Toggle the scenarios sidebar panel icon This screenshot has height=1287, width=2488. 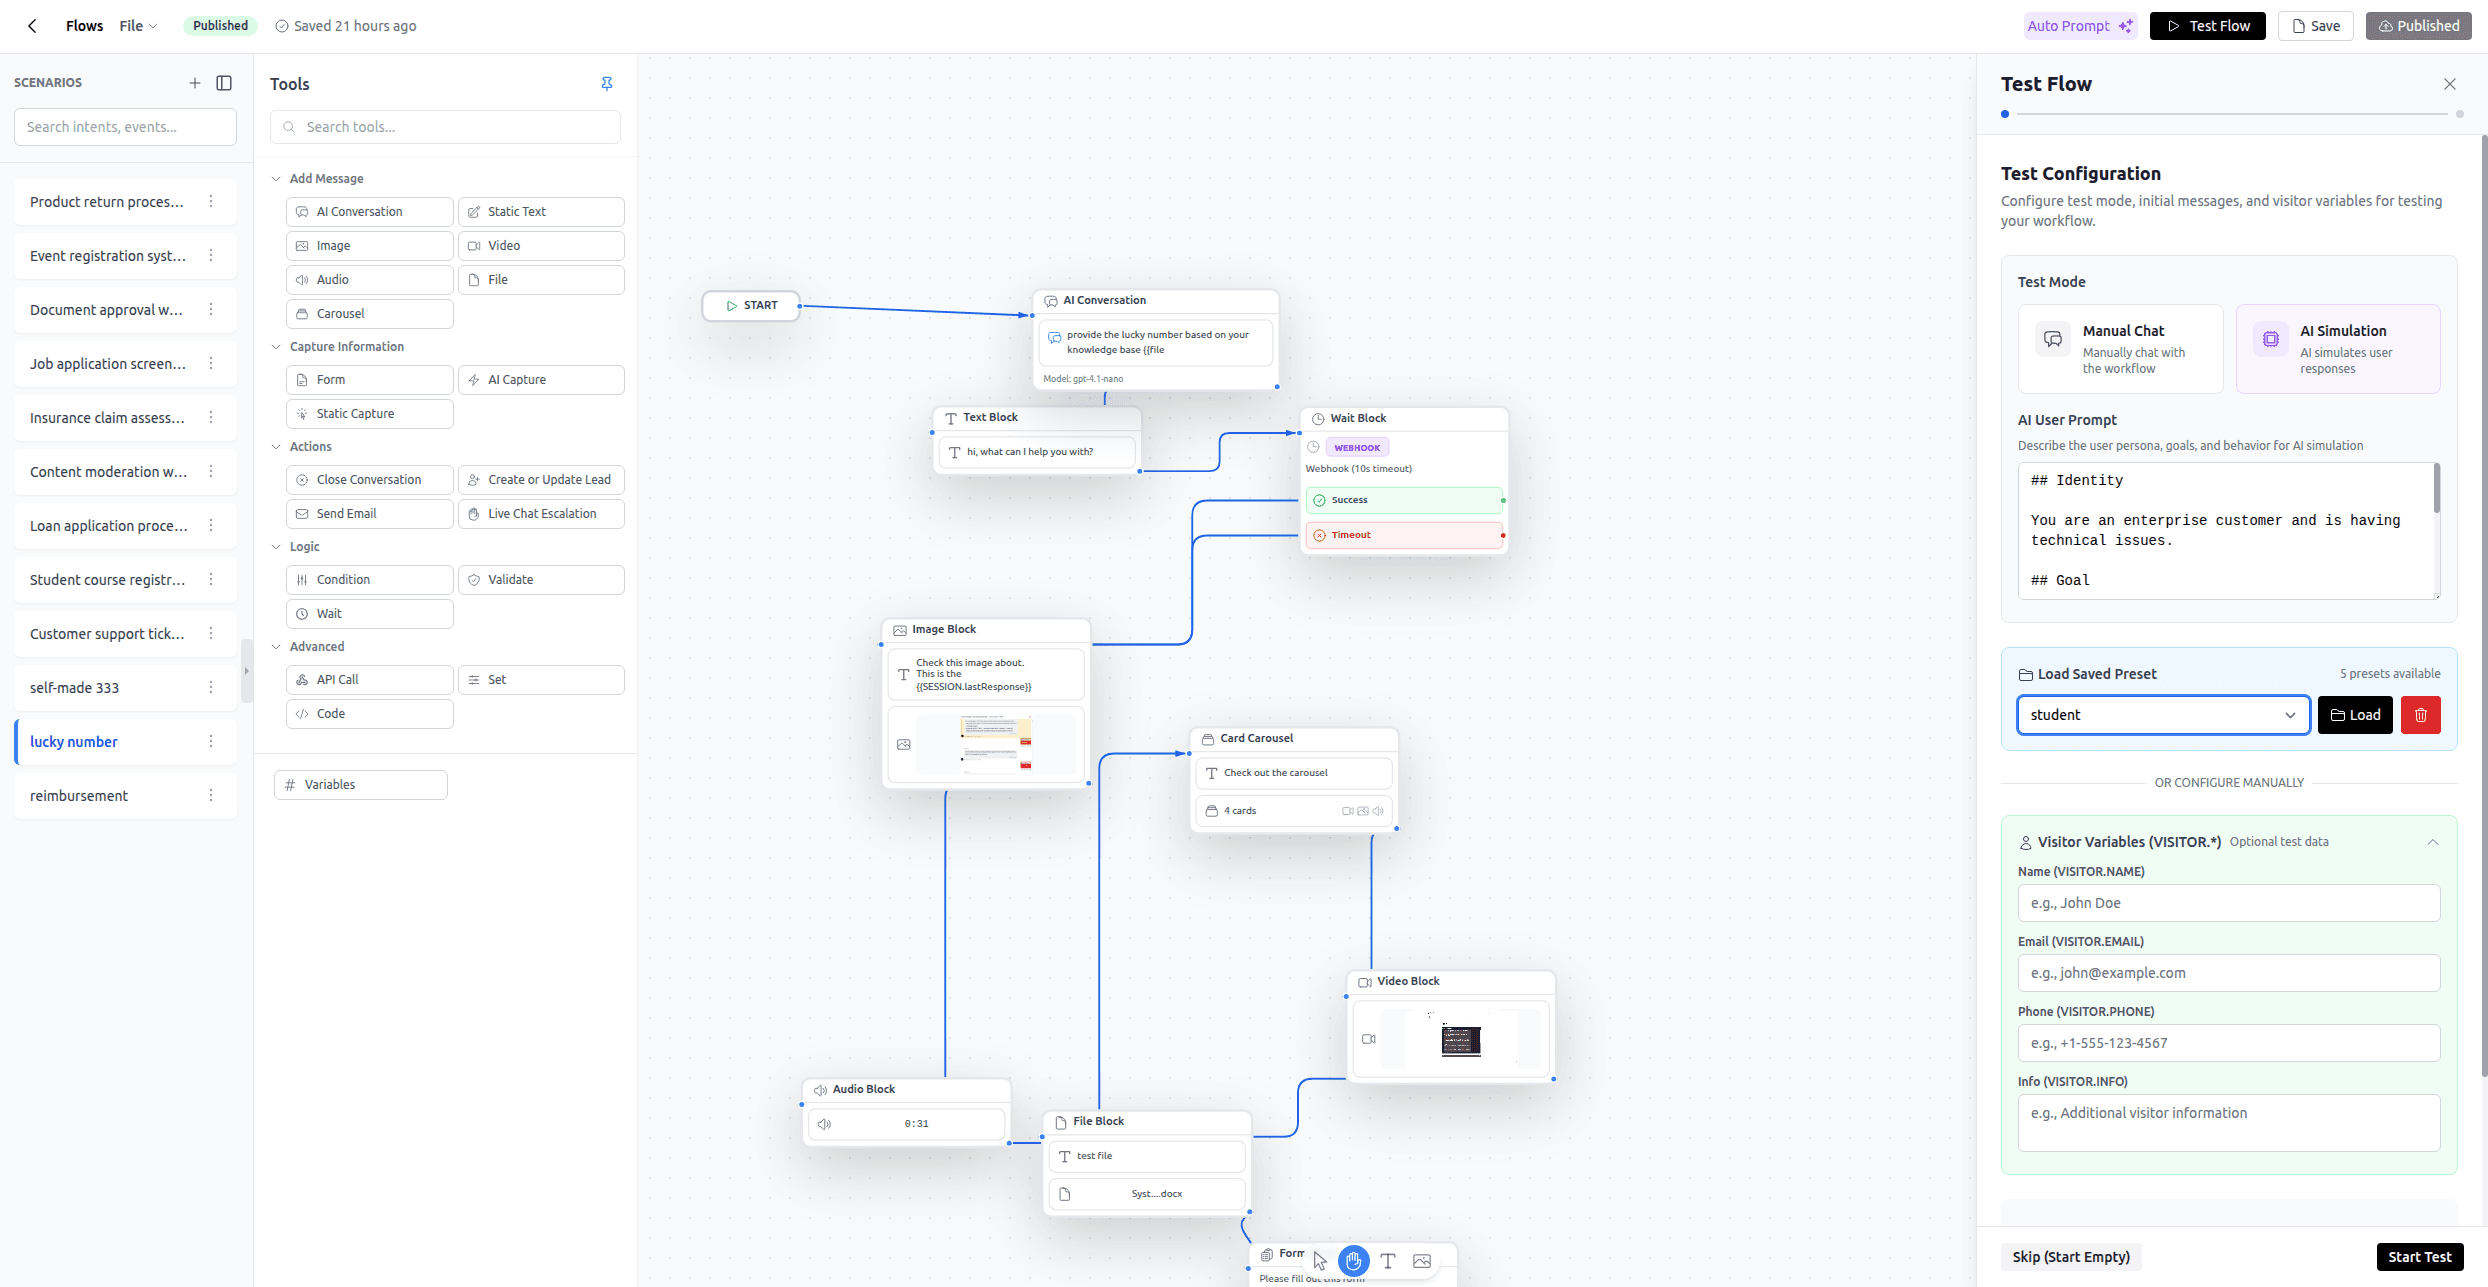[x=224, y=83]
